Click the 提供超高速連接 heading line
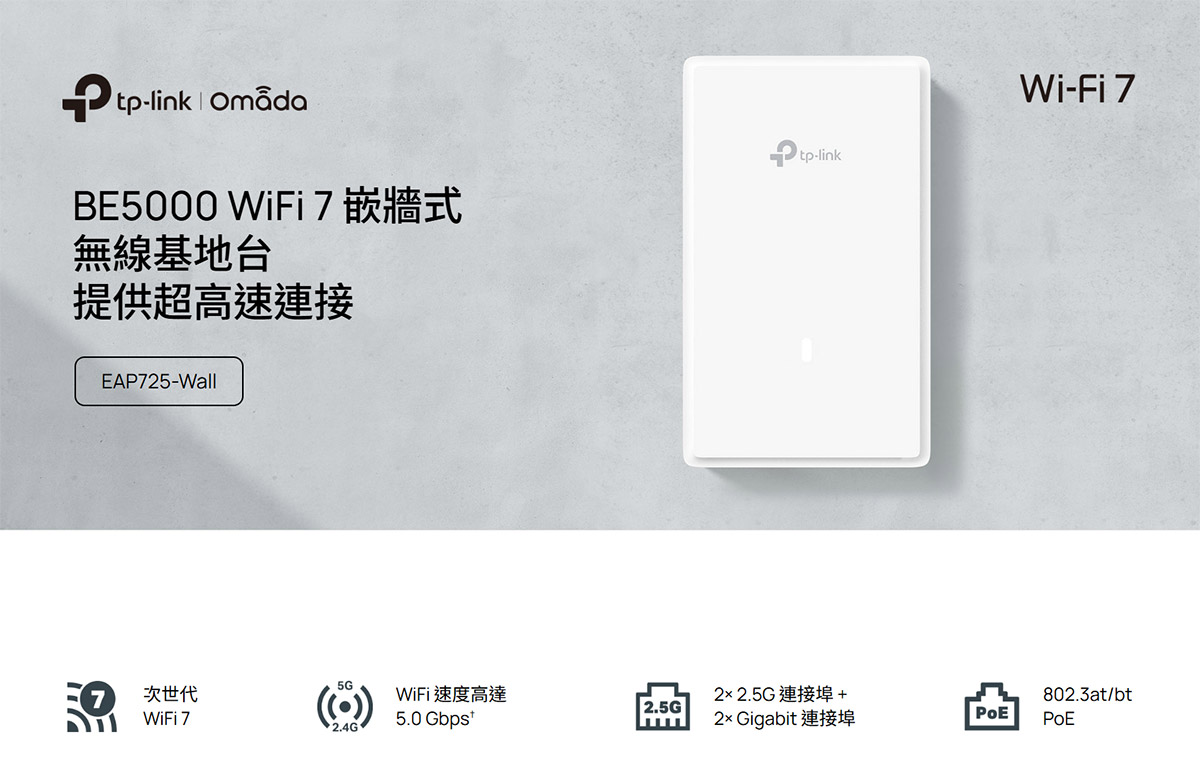Image resolution: width=1200 pixels, height=779 pixels. [213, 302]
